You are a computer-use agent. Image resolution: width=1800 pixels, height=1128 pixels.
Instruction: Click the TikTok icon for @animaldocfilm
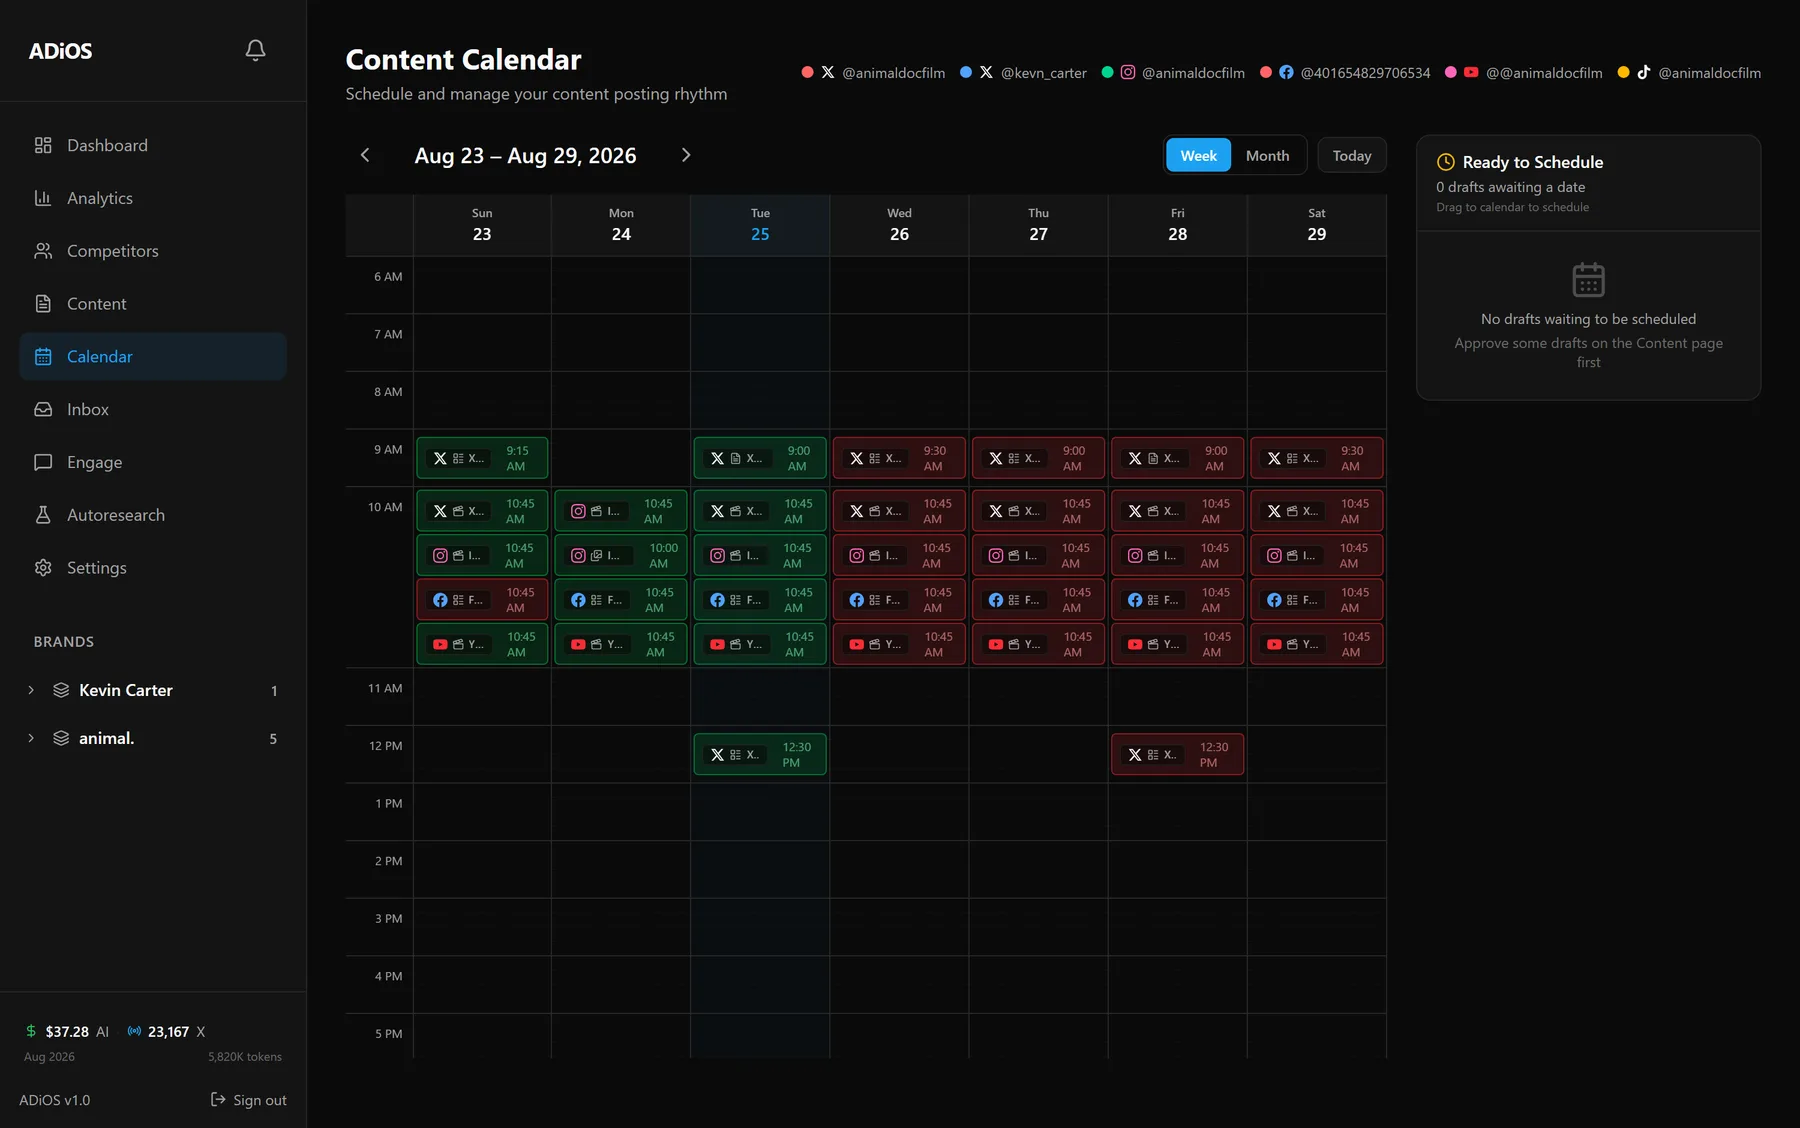click(1644, 72)
